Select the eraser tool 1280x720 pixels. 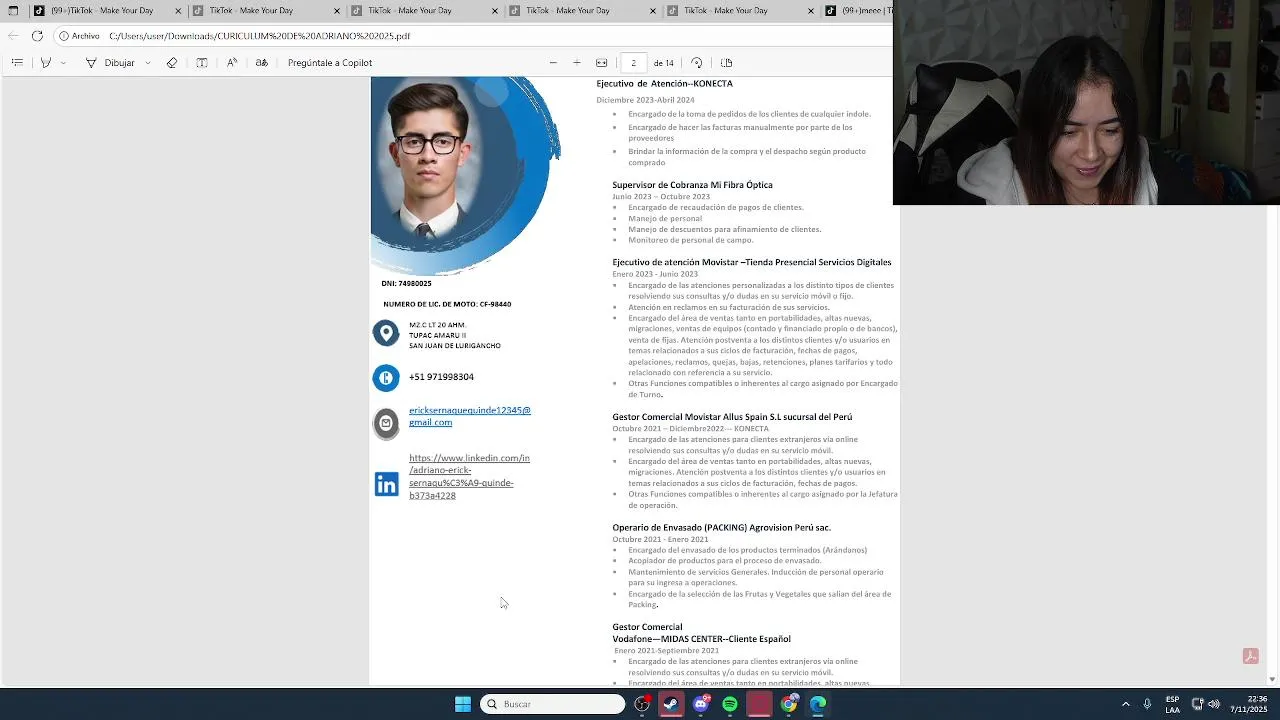click(172, 62)
